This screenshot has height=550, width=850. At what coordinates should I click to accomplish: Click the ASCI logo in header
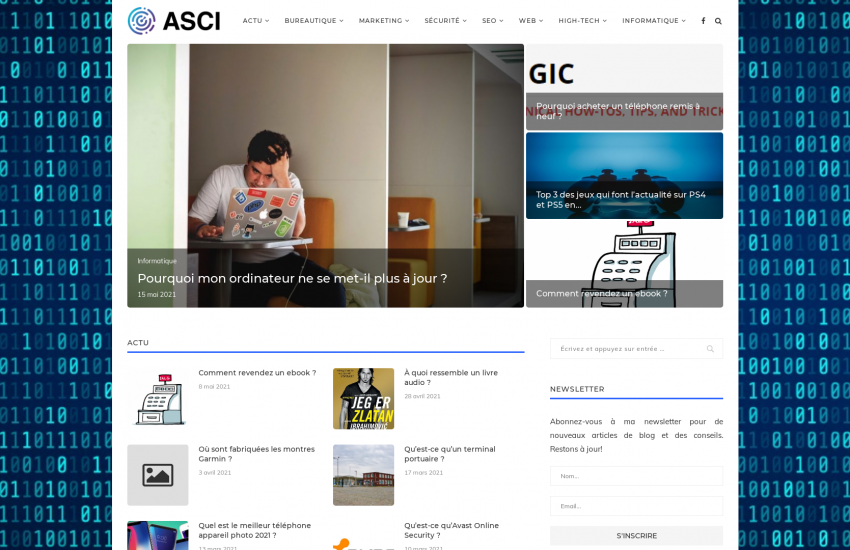click(174, 21)
